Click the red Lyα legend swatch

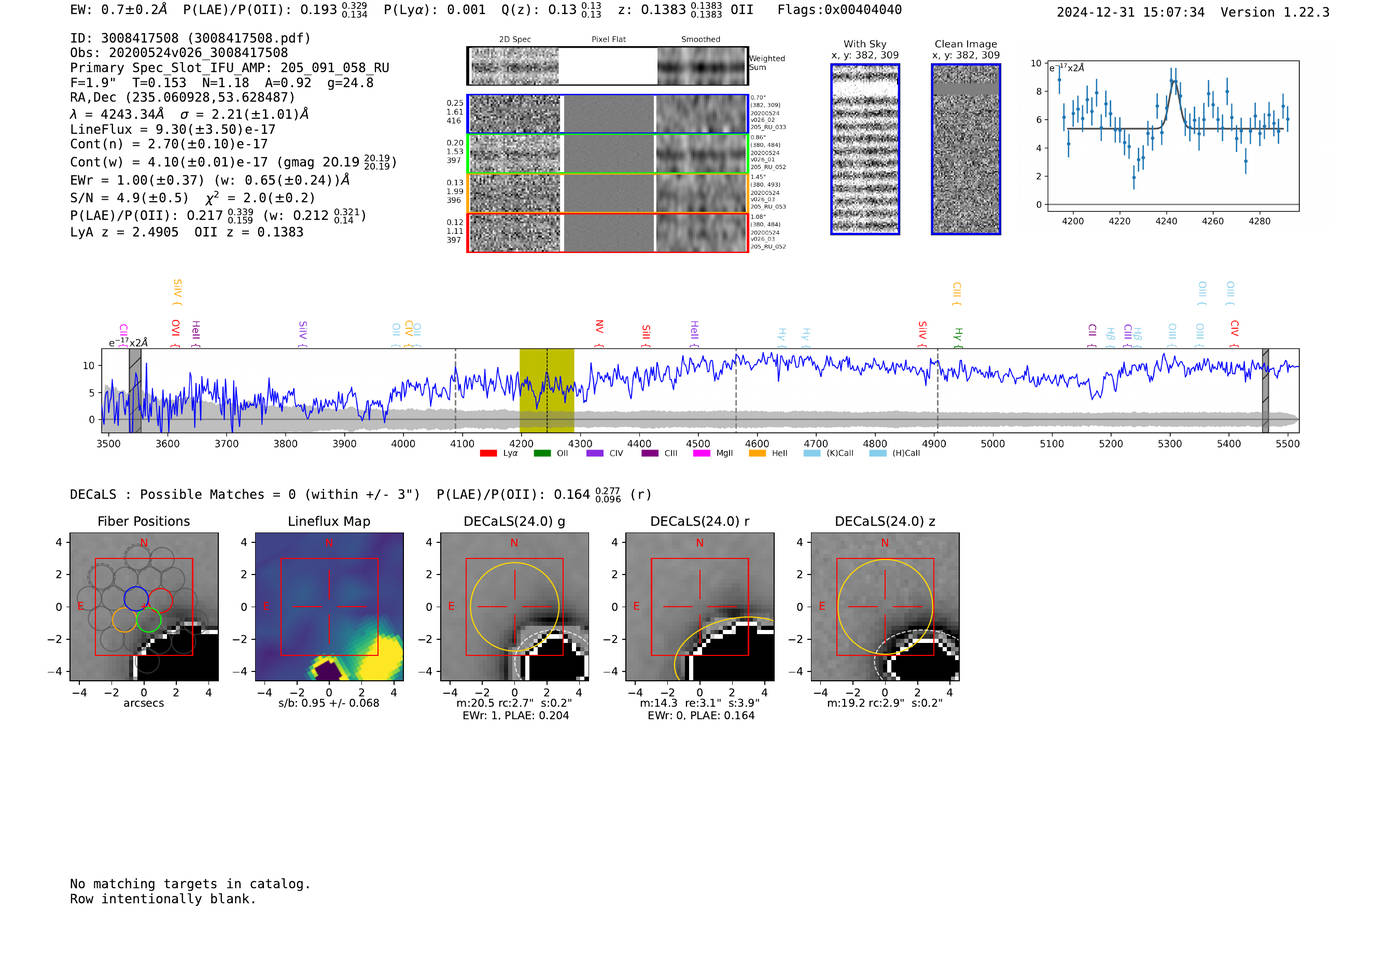(488, 454)
